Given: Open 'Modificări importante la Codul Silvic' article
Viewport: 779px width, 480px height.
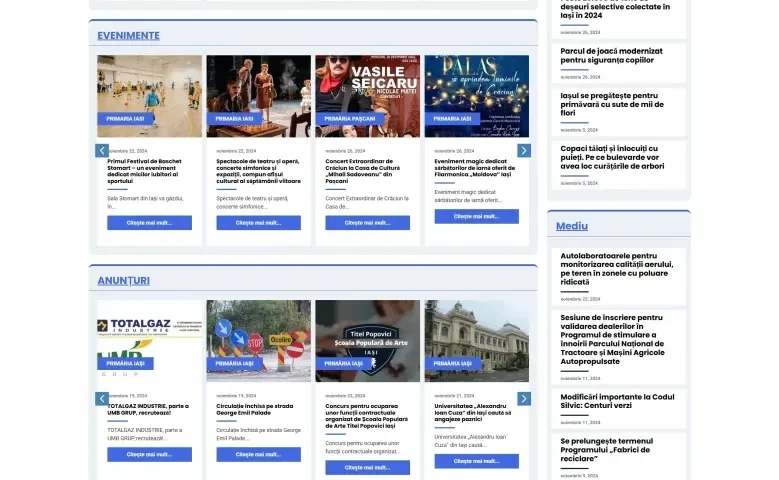Looking at the screenshot, I should pyautogui.click(x=617, y=401).
